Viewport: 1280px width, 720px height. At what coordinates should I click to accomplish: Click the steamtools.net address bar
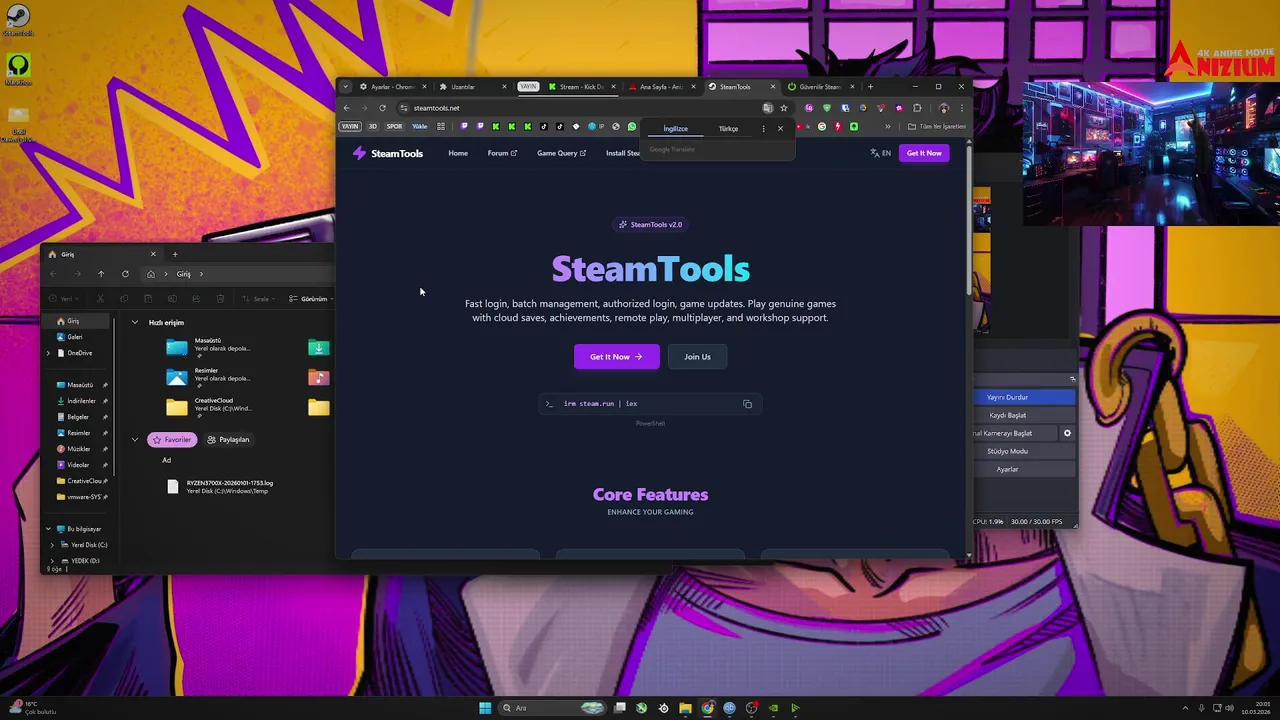click(x=580, y=108)
